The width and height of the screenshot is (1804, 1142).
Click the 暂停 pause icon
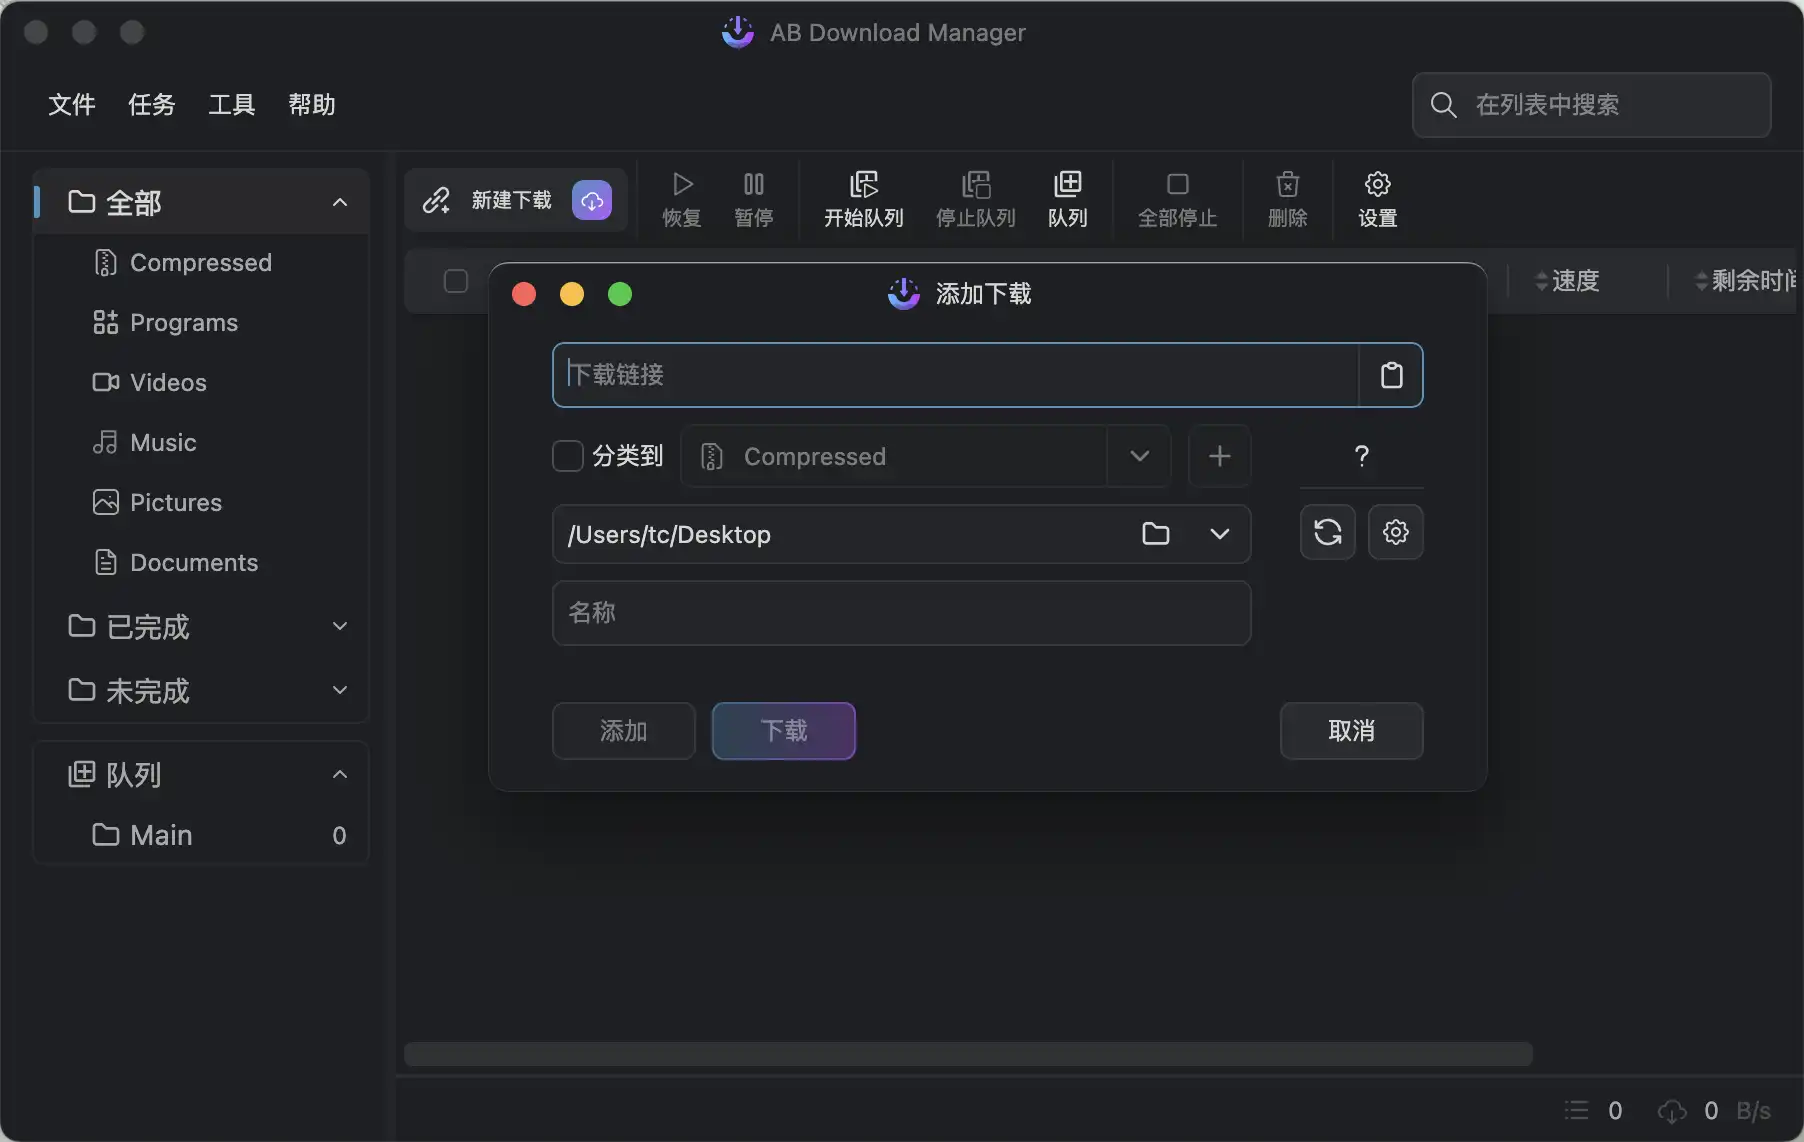(x=754, y=184)
